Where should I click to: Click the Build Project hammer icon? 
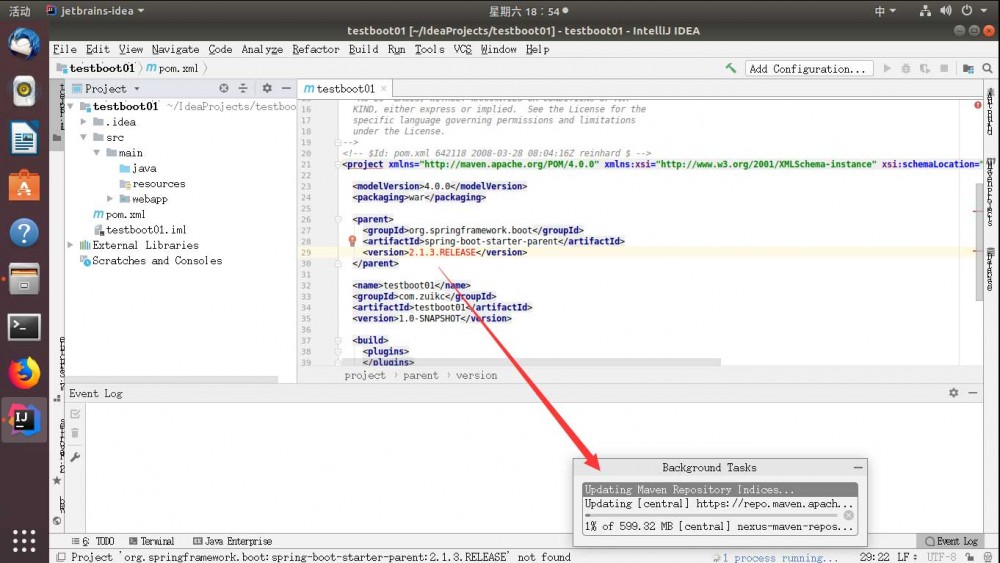point(731,69)
